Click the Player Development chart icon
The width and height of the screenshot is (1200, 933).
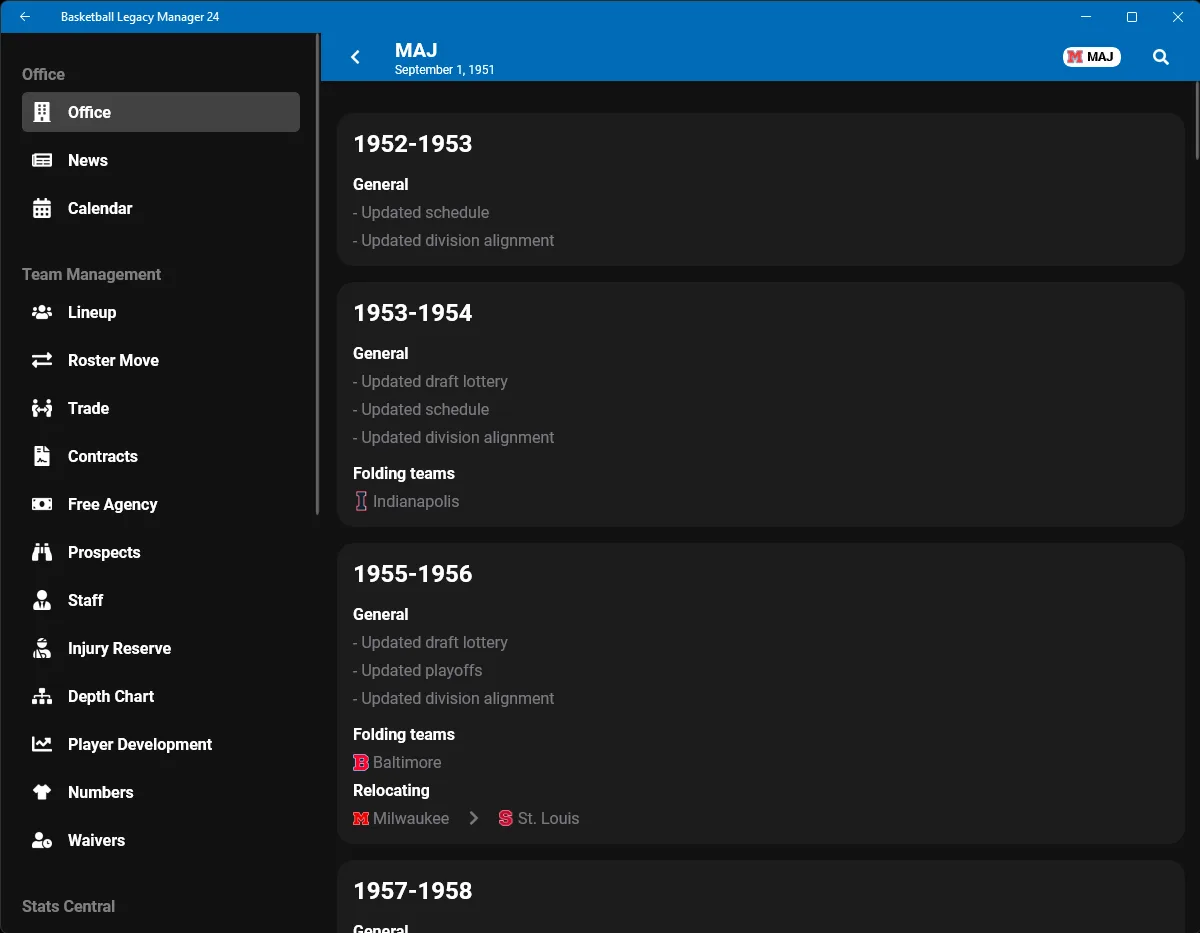point(42,744)
